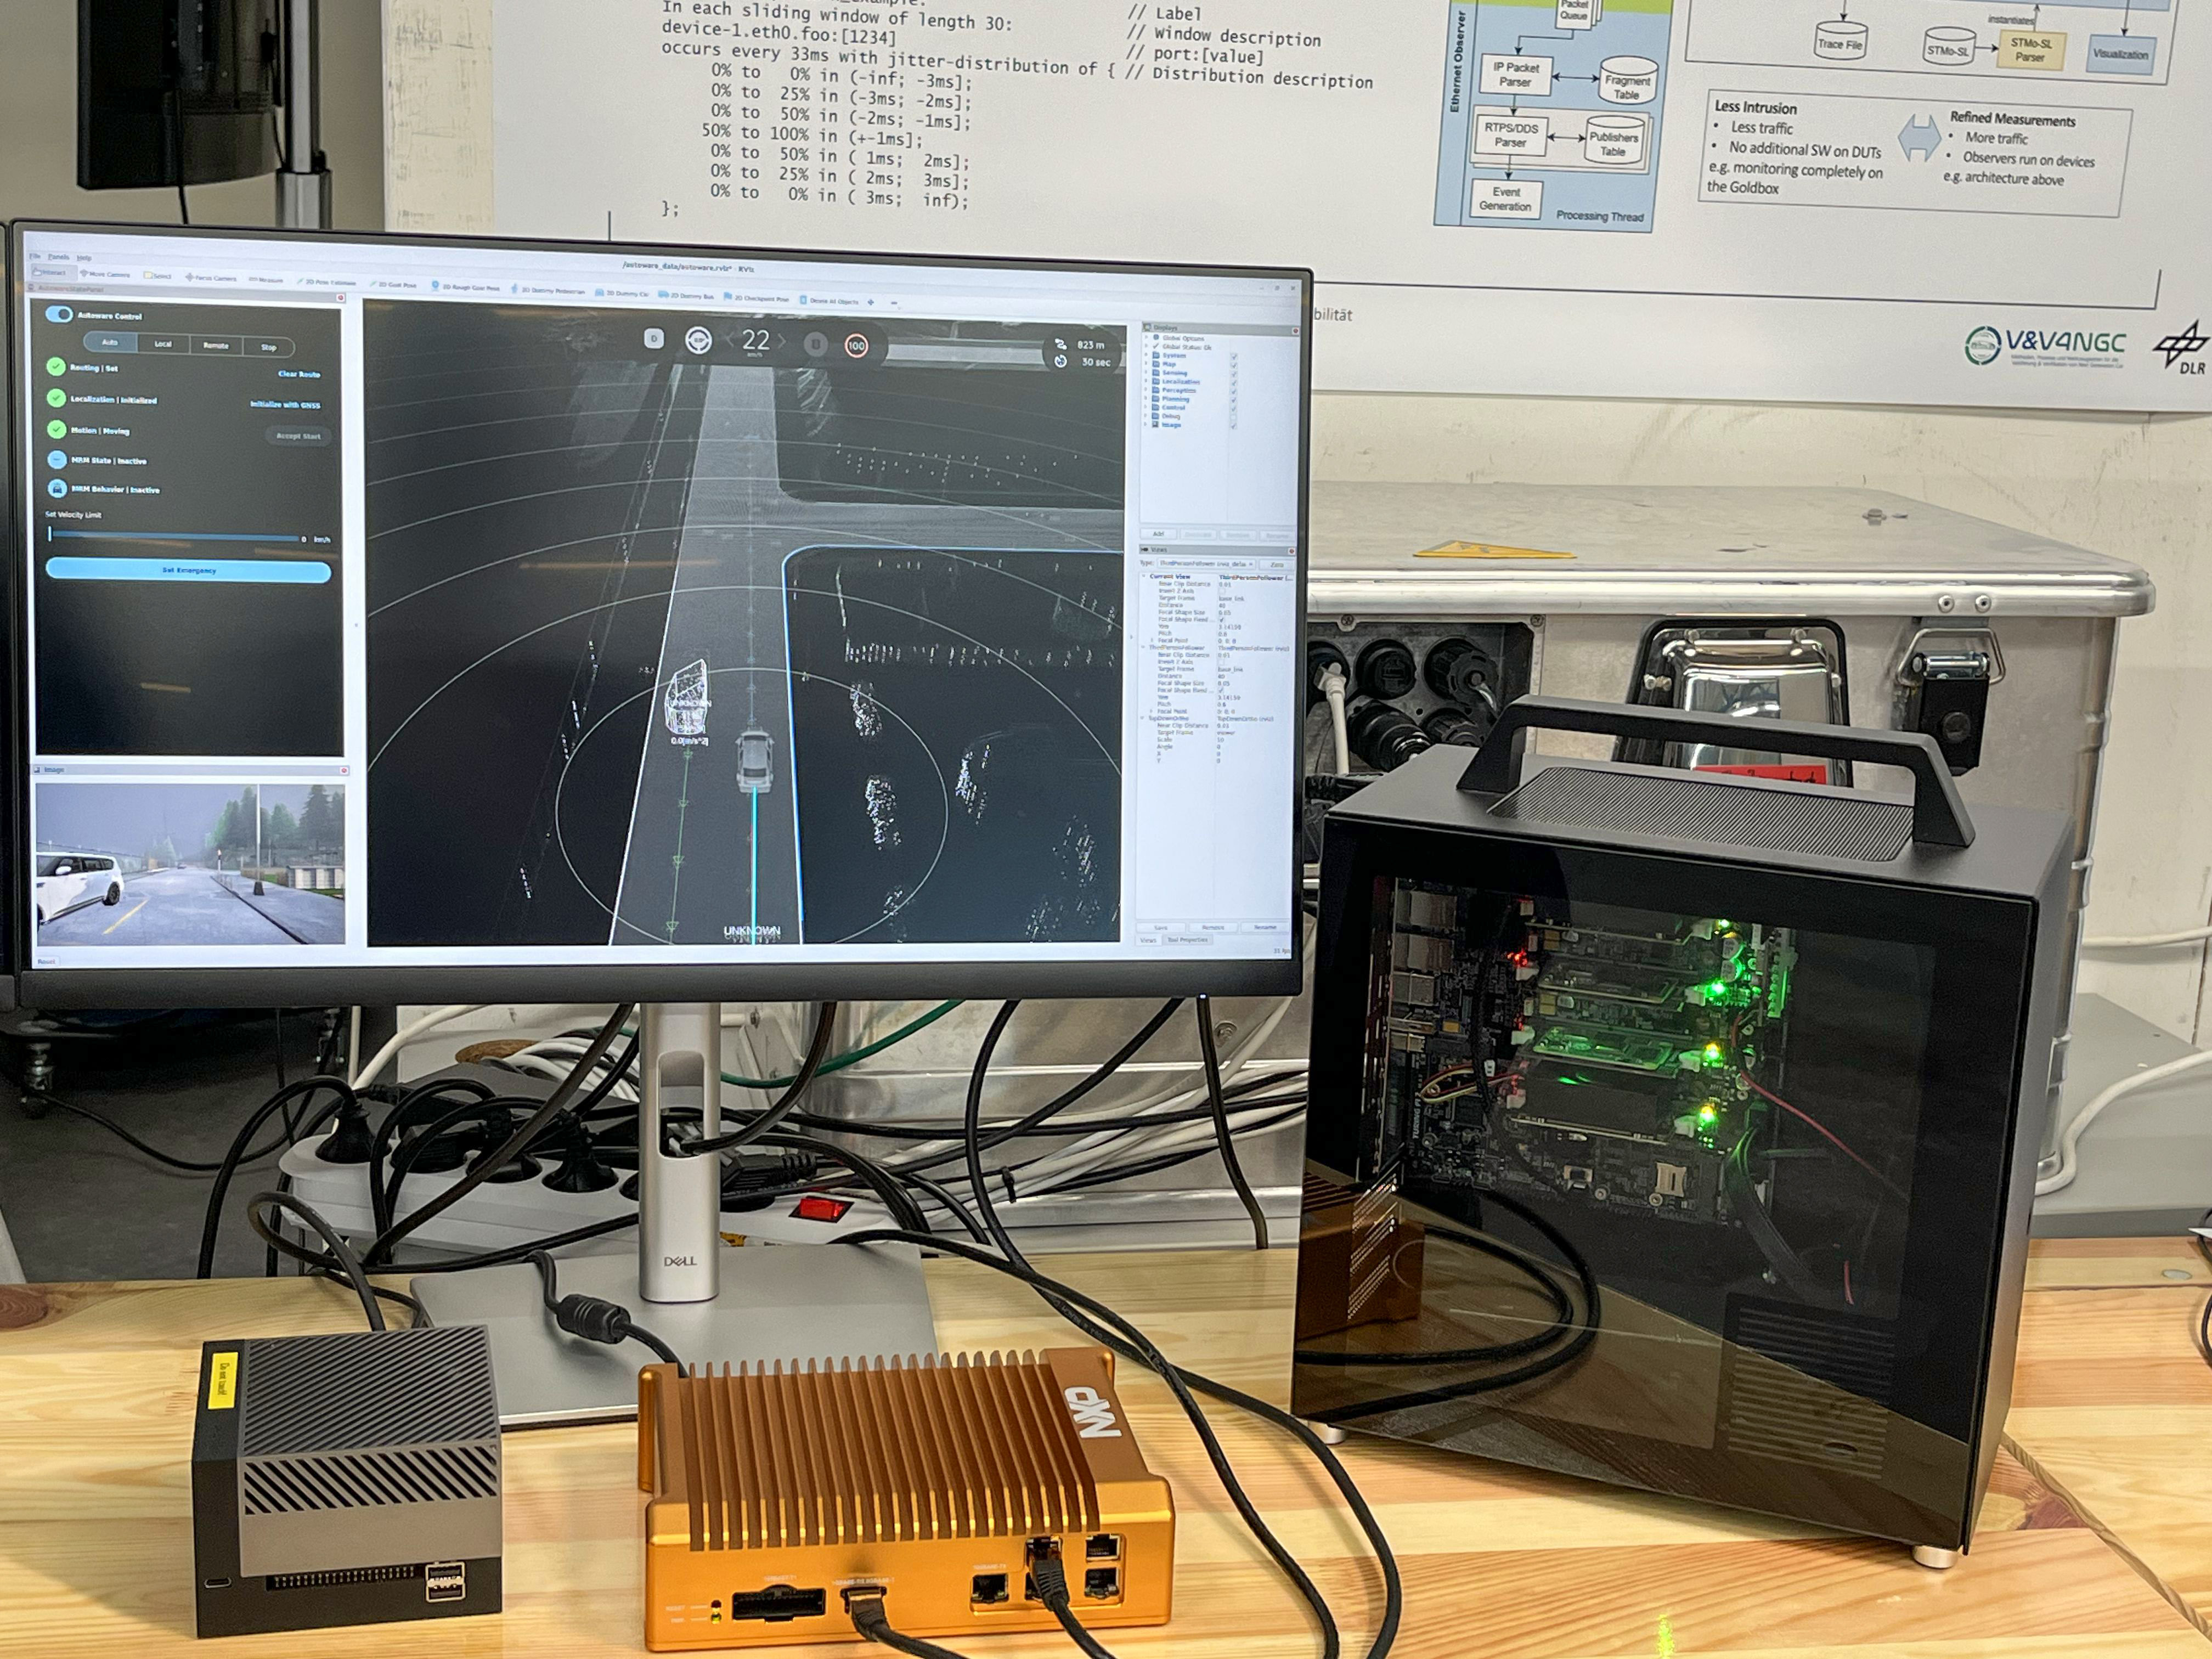Open the Panels menu
Viewport: 2212px width, 1659px height.
coord(58,257)
